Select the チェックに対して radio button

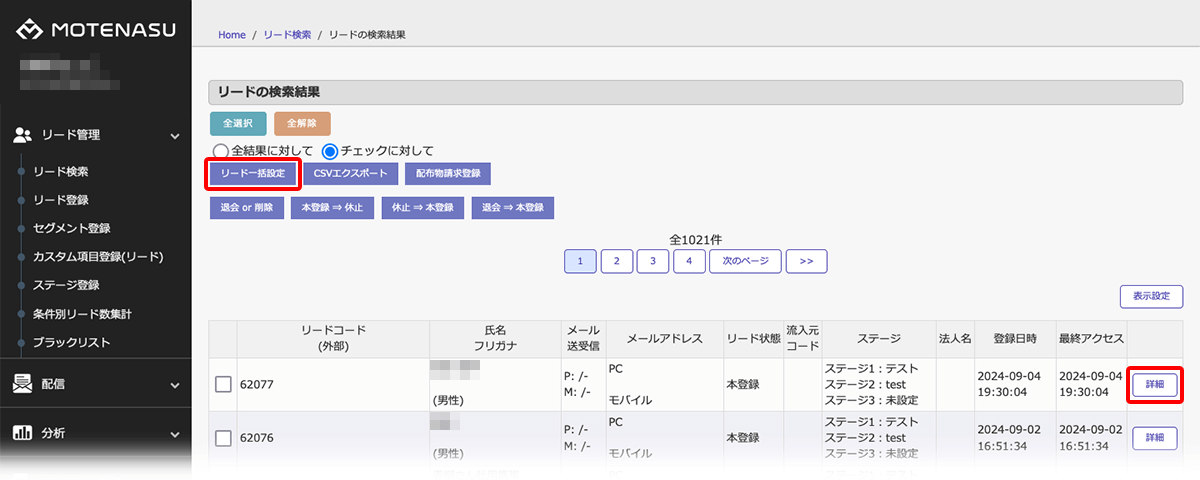click(330, 151)
